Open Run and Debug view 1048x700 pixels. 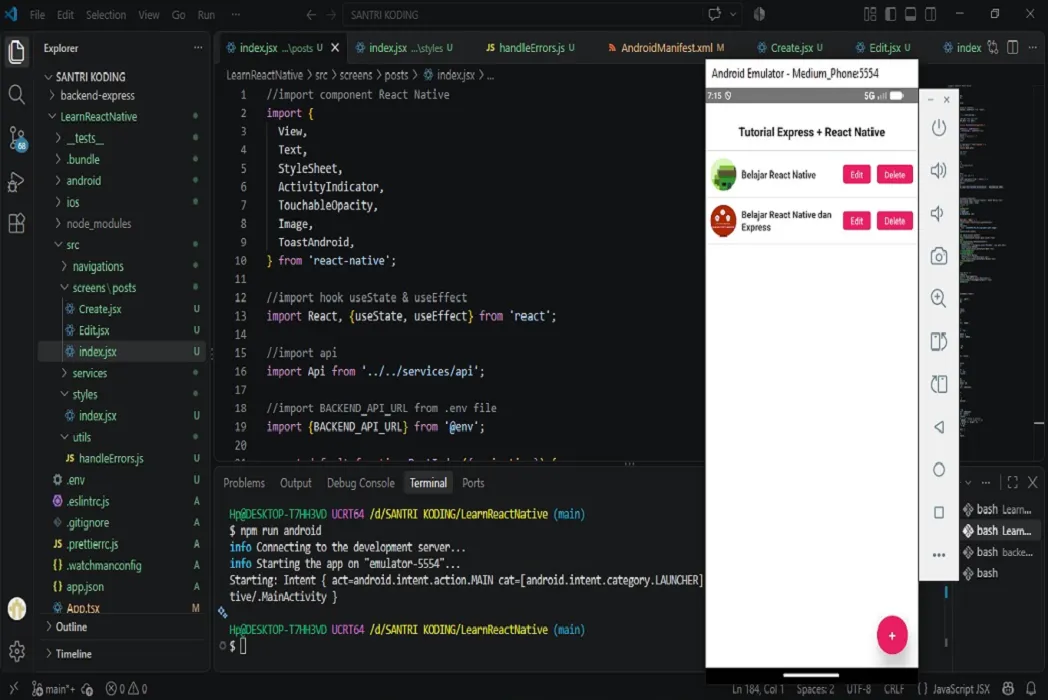pyautogui.click(x=17, y=181)
